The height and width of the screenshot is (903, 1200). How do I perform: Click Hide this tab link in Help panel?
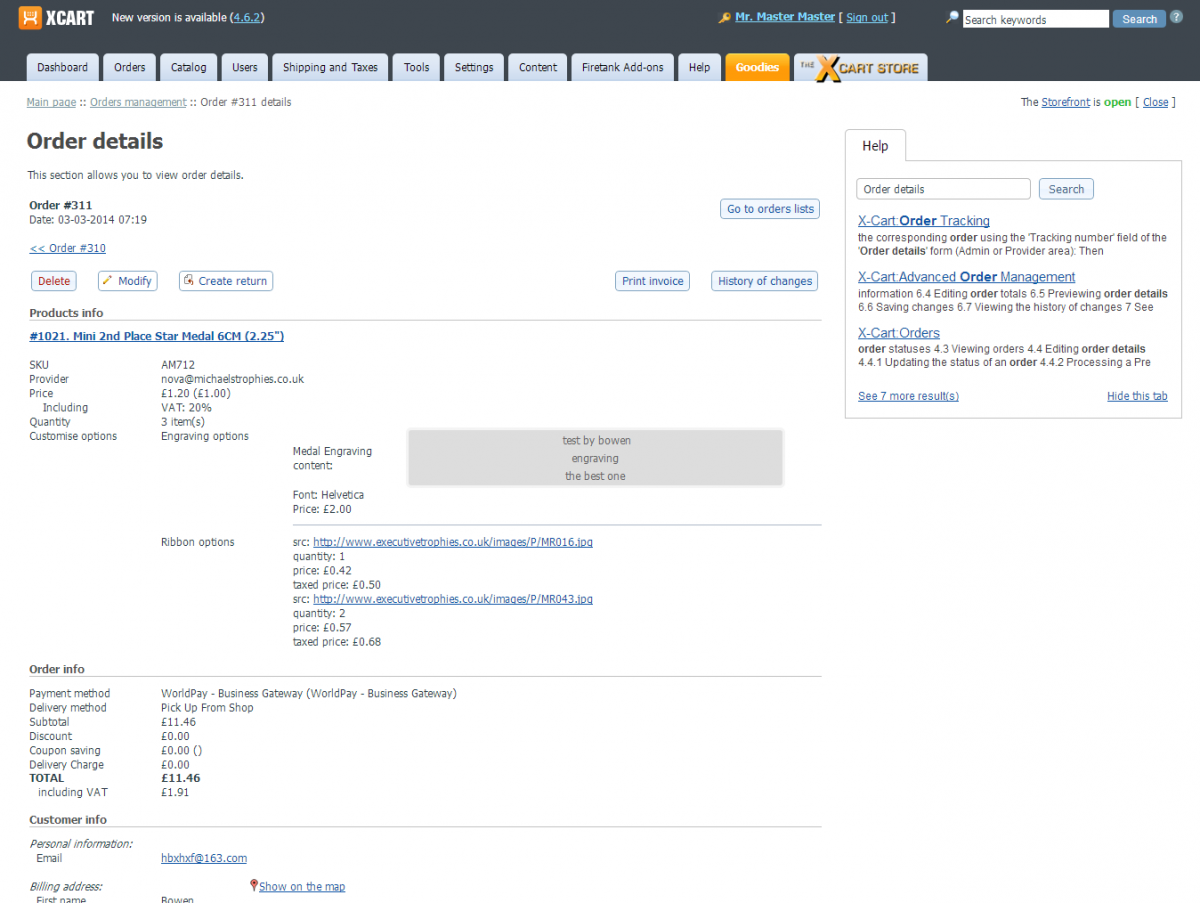pyautogui.click(x=1136, y=396)
